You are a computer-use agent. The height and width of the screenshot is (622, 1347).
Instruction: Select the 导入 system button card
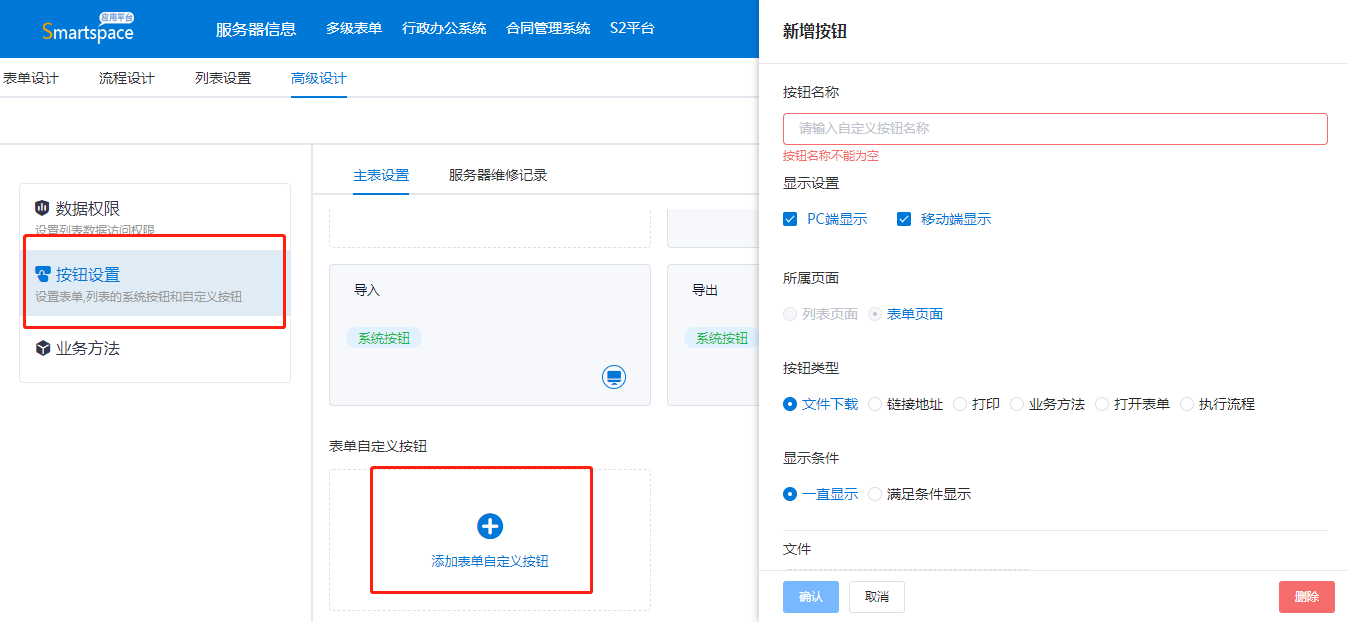tap(490, 335)
